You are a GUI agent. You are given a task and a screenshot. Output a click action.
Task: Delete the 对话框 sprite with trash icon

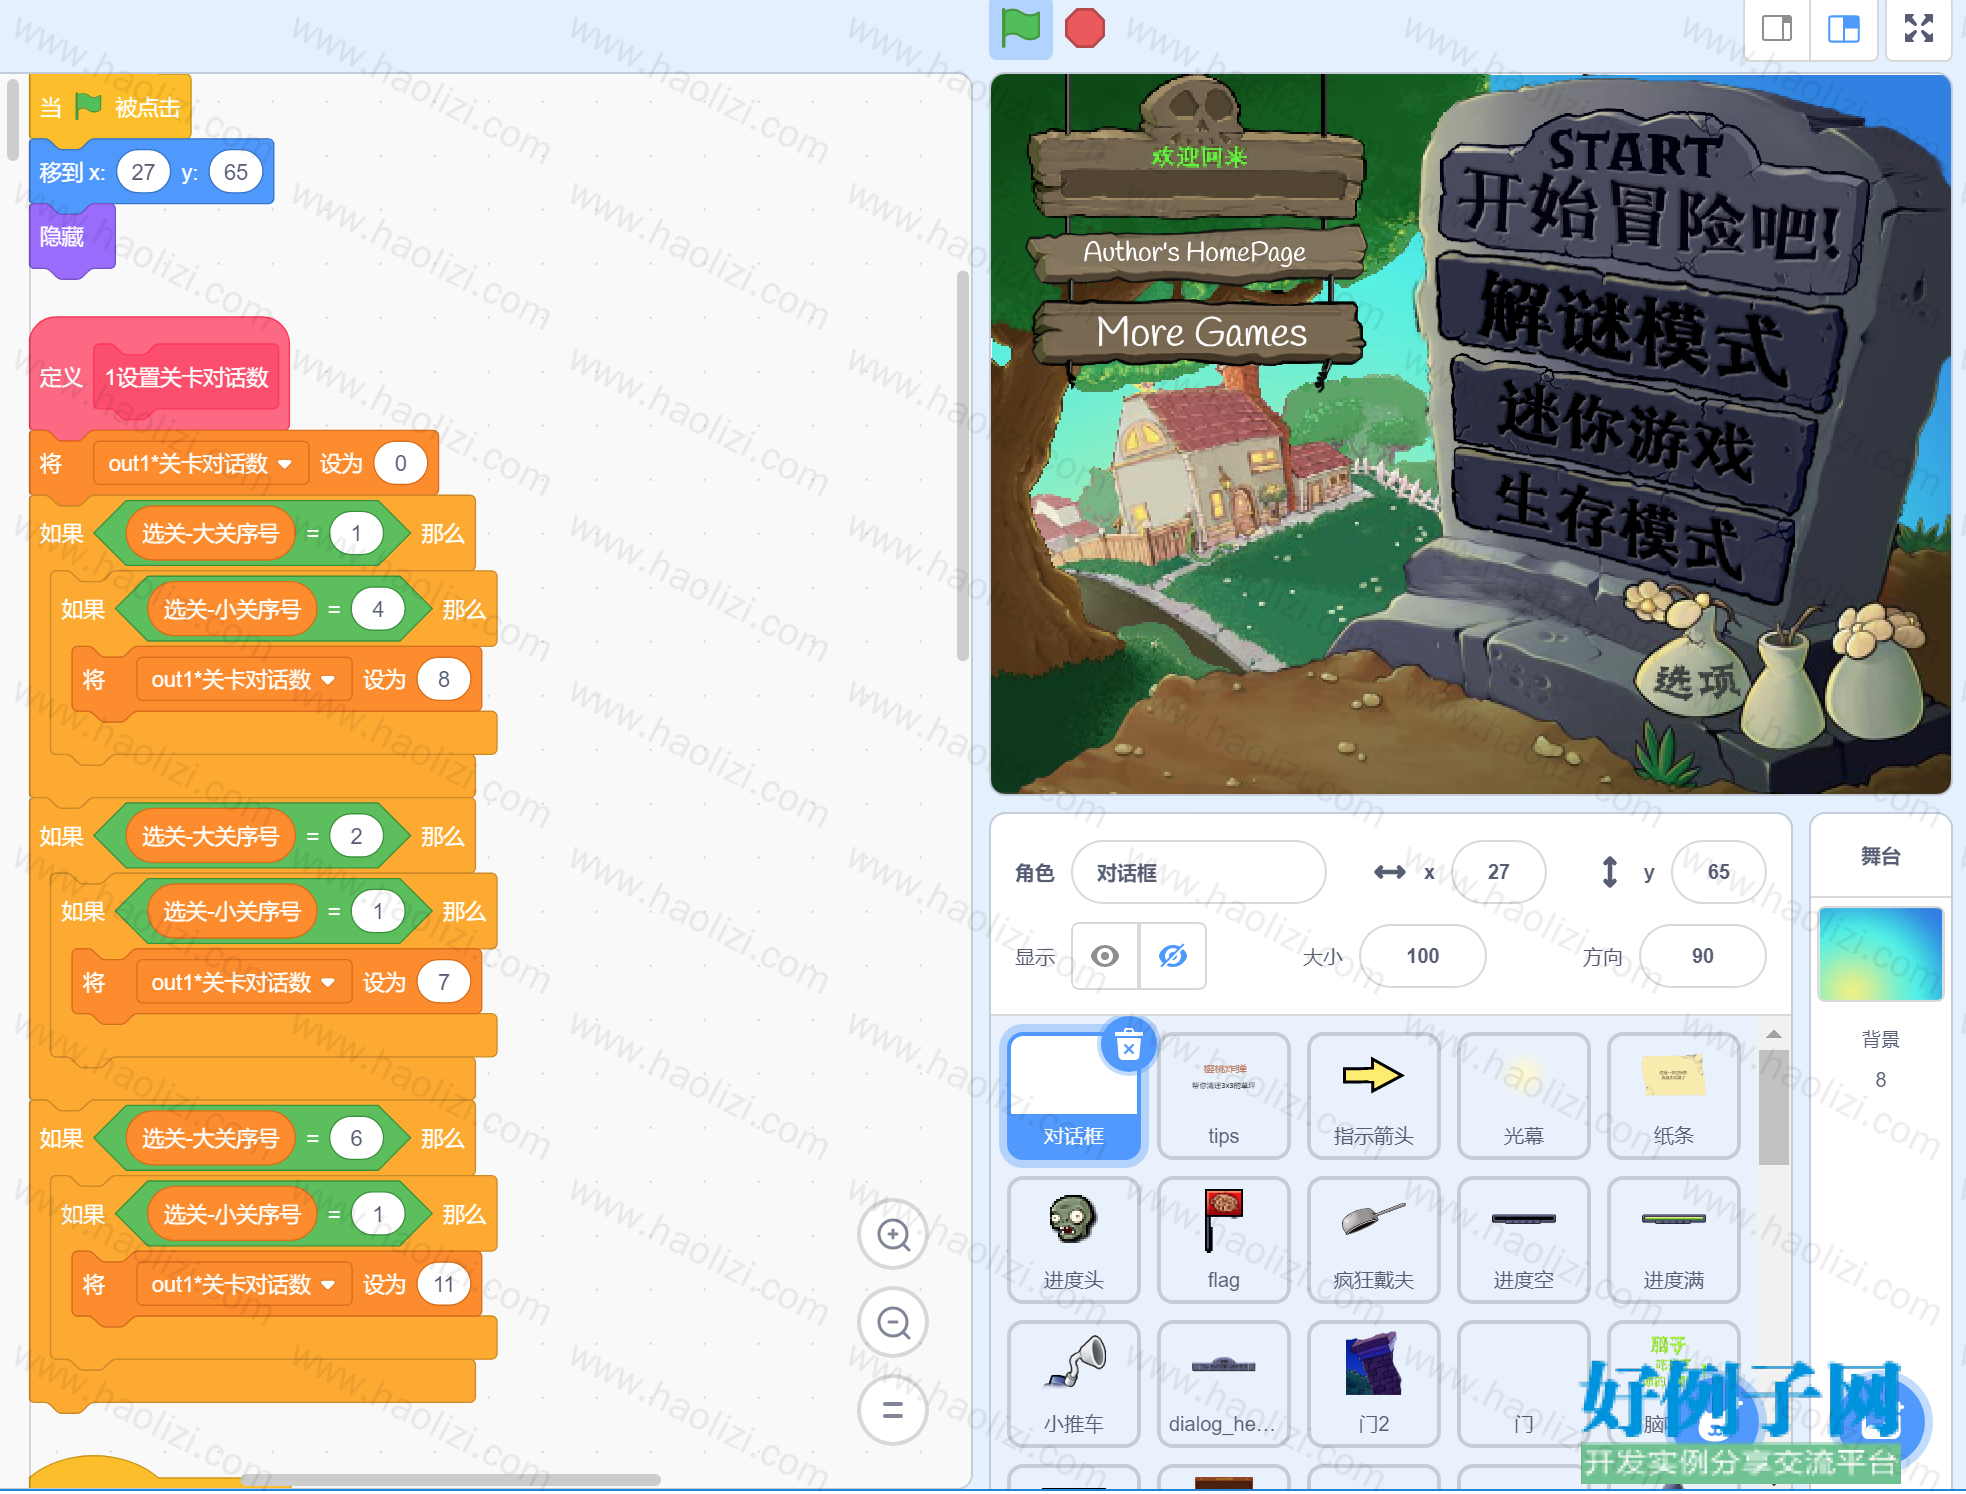tap(1128, 1046)
